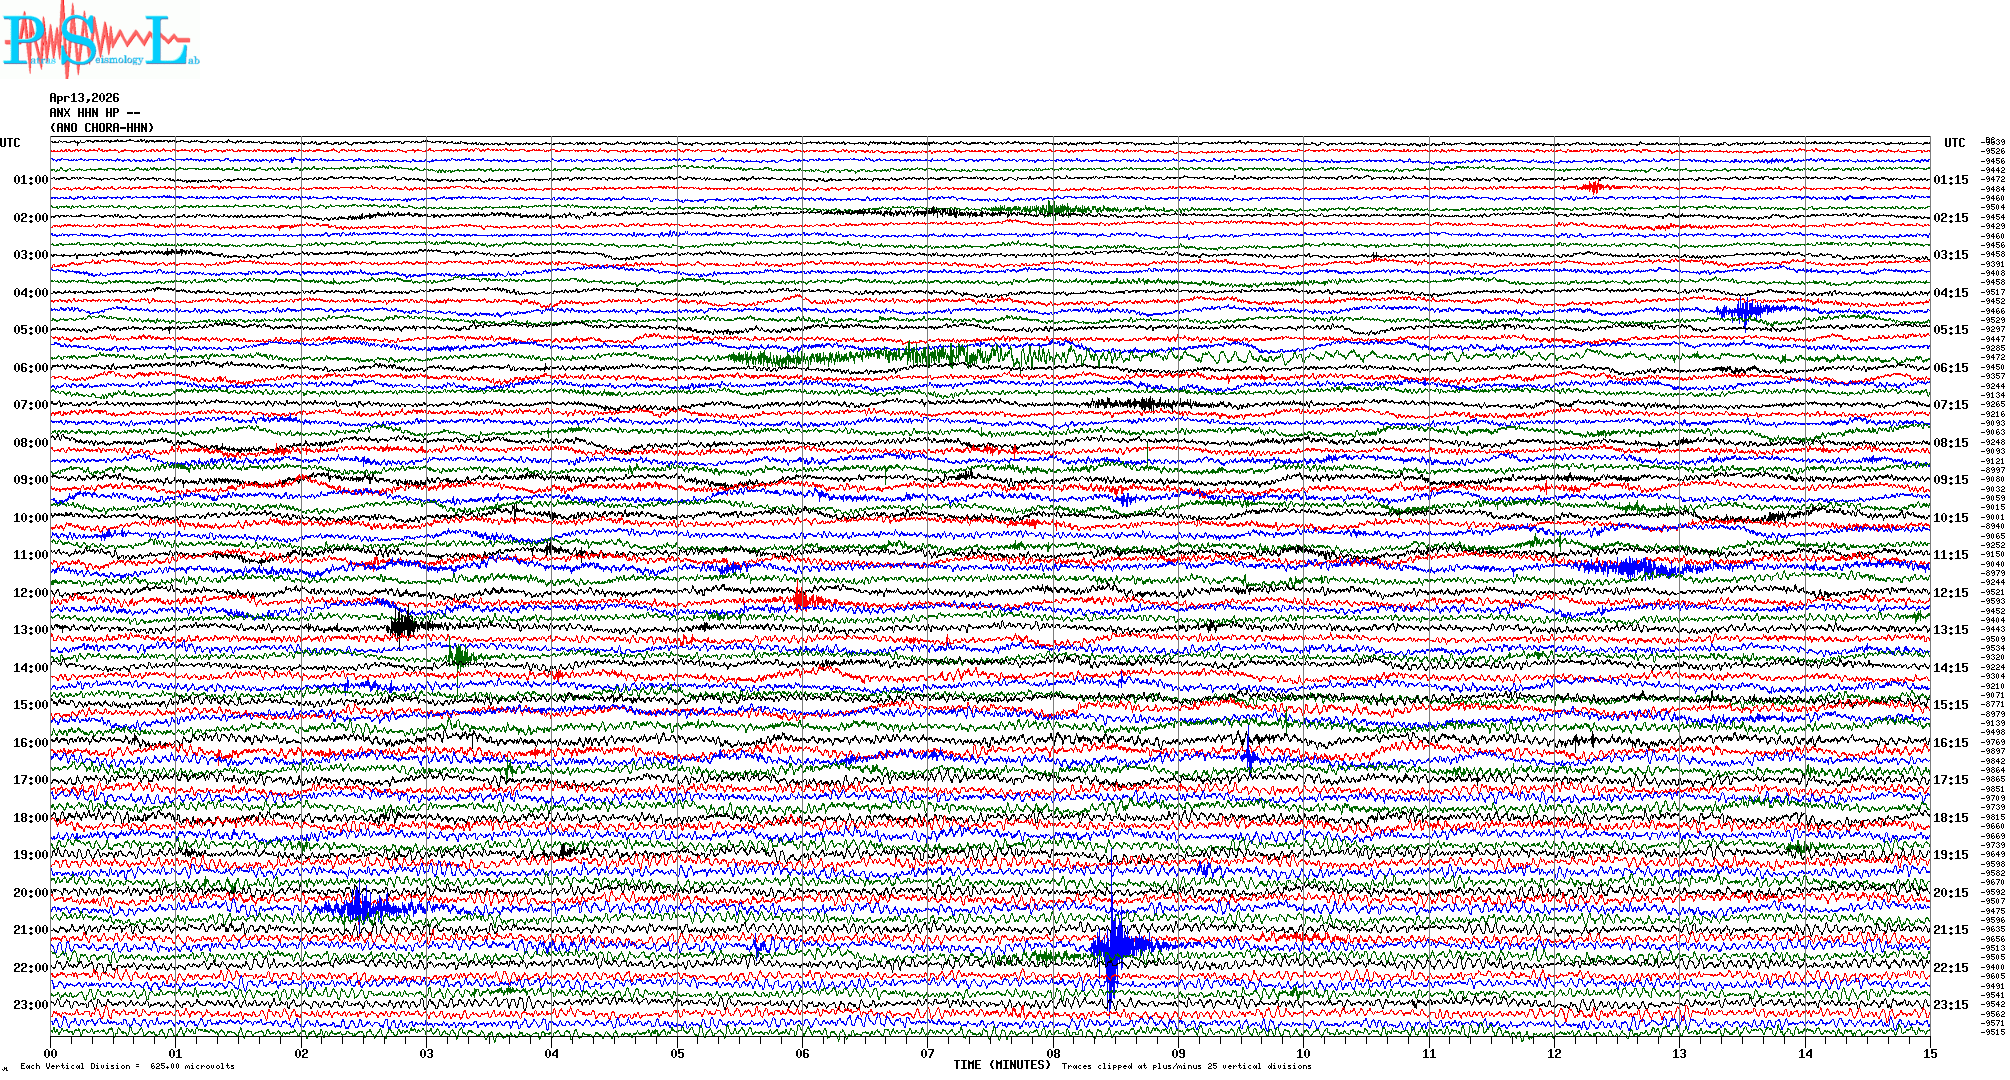Image resolution: width=2010 pixels, height=1080 pixels.
Task: Select the 12:00 hour label on left
Action: pos(30,593)
